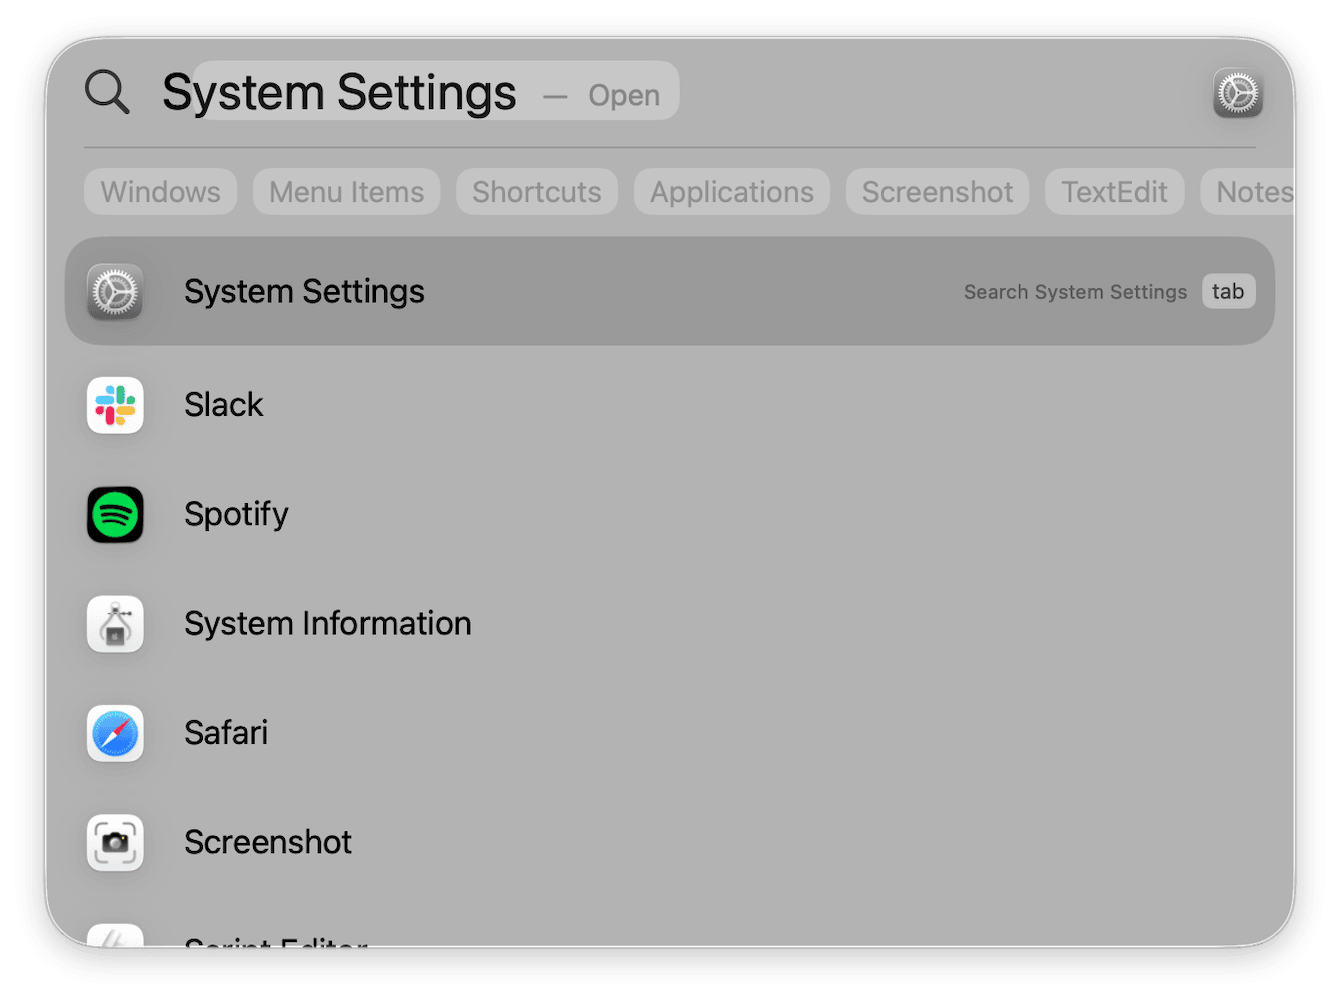Screen dimensions: 1340x1000
Task: Choose the Shortcuts filter chip
Action: click(x=537, y=192)
